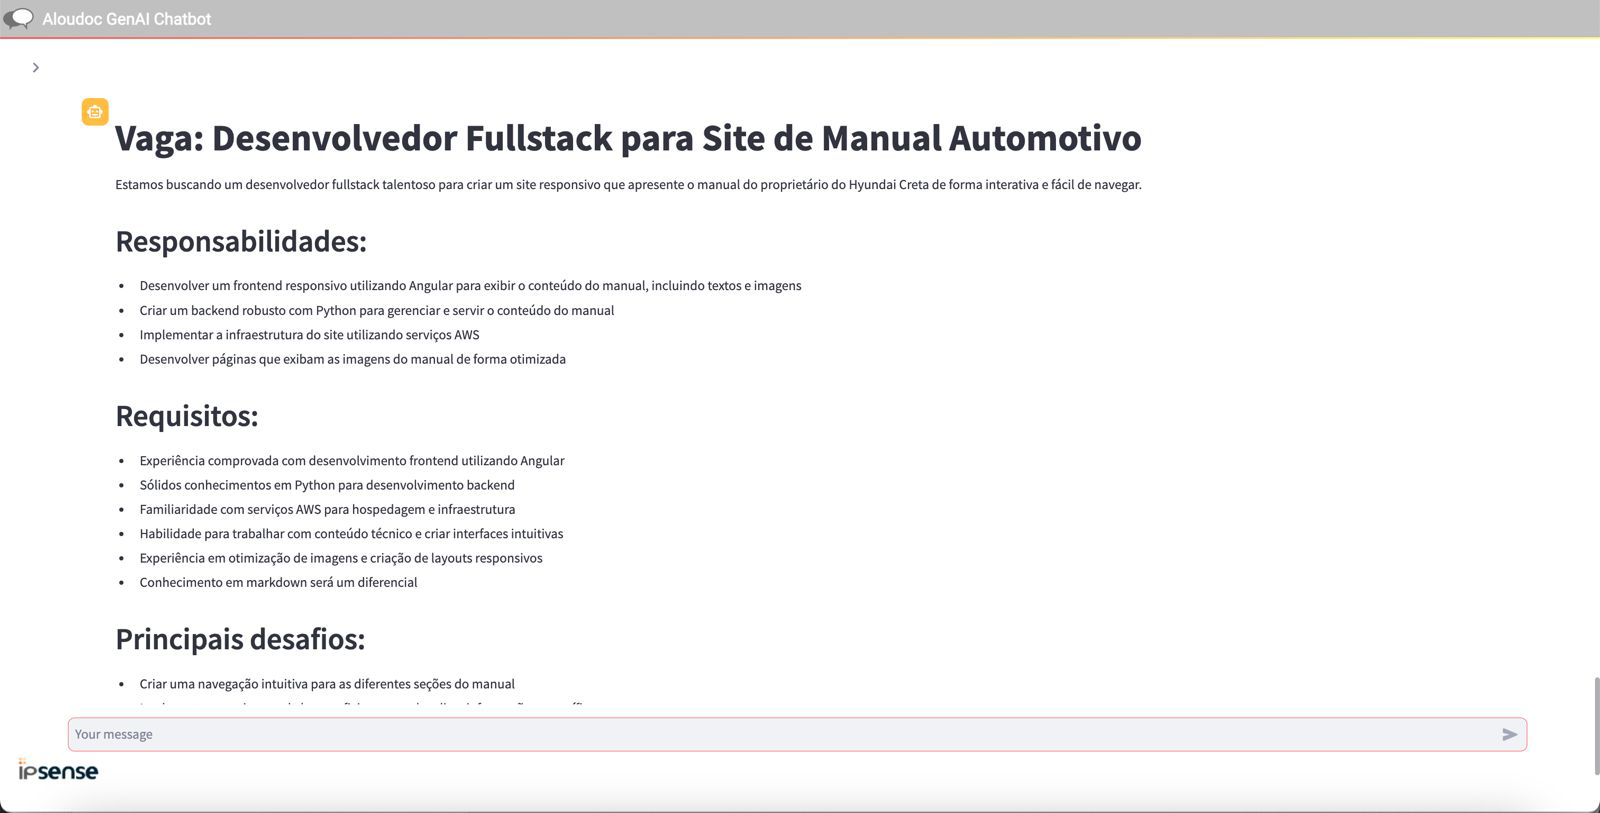
Task: Select the "Responsabilidades:" section heading
Action: pos(241,242)
